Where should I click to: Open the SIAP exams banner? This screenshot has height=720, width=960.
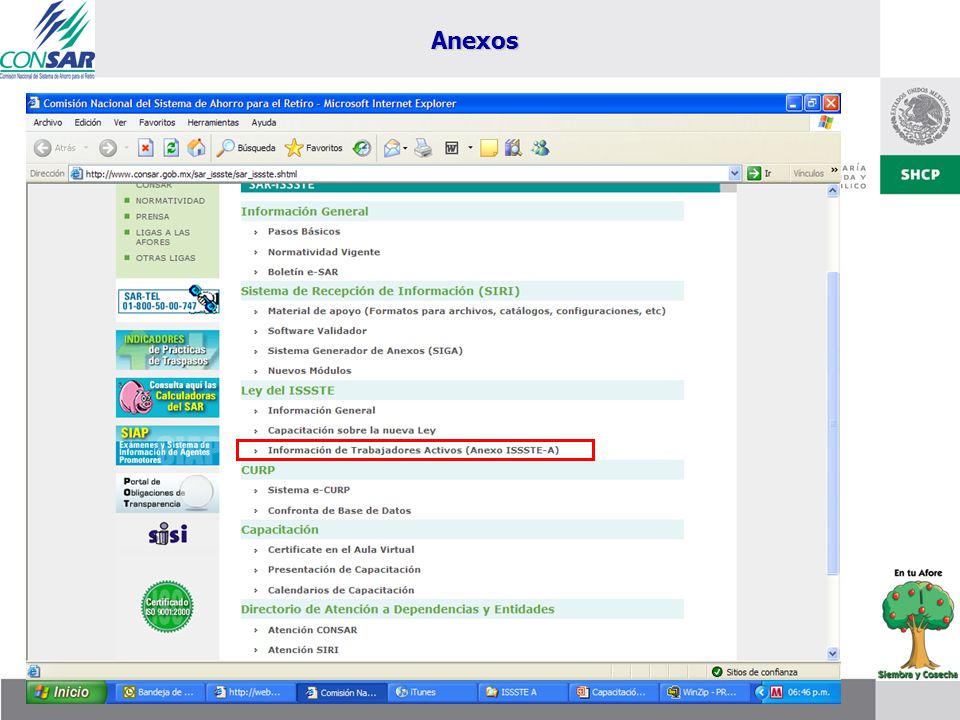[168, 445]
